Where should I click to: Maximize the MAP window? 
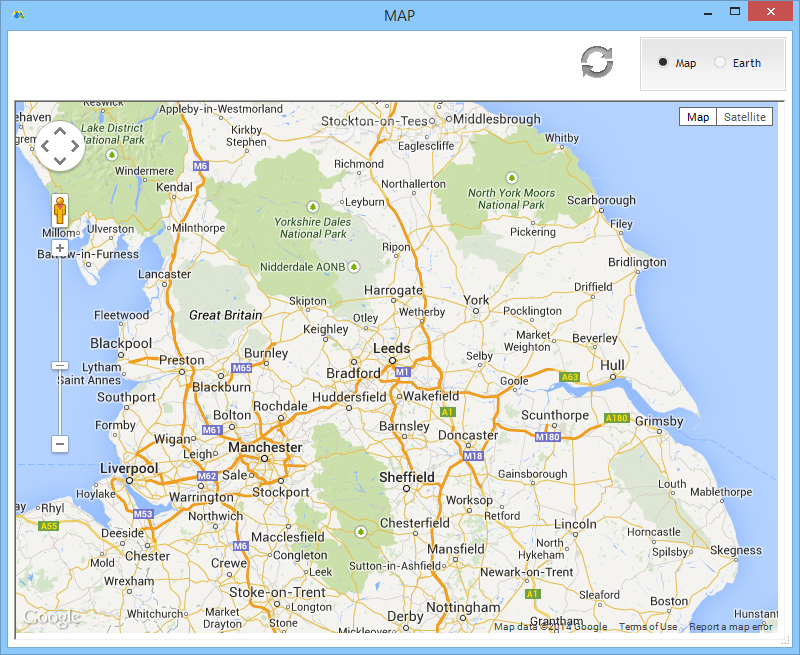[x=735, y=11]
